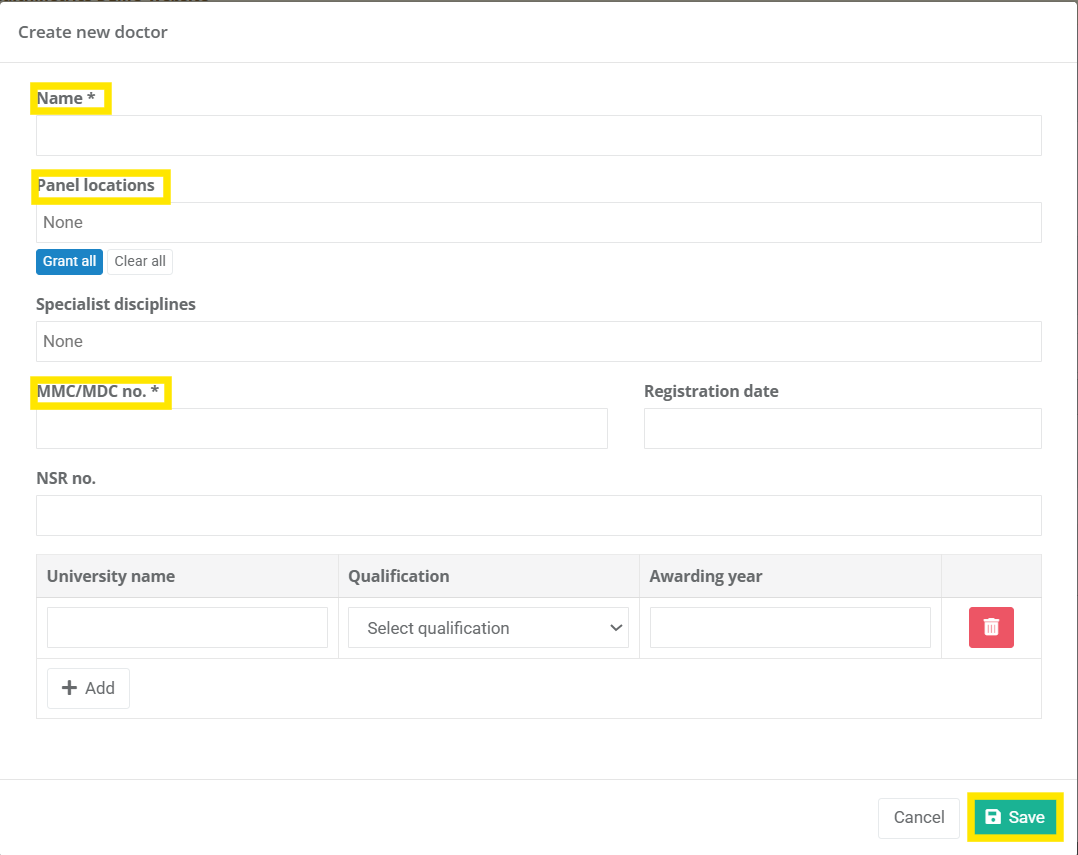Click the floppy disk icon on Save
This screenshot has width=1078, height=855.
tap(993, 817)
